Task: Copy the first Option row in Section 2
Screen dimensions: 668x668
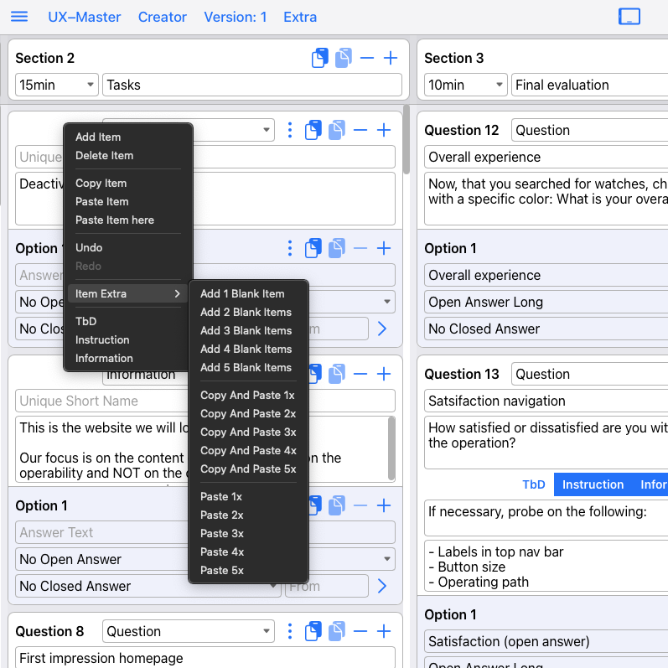Action: pyautogui.click(x=313, y=248)
